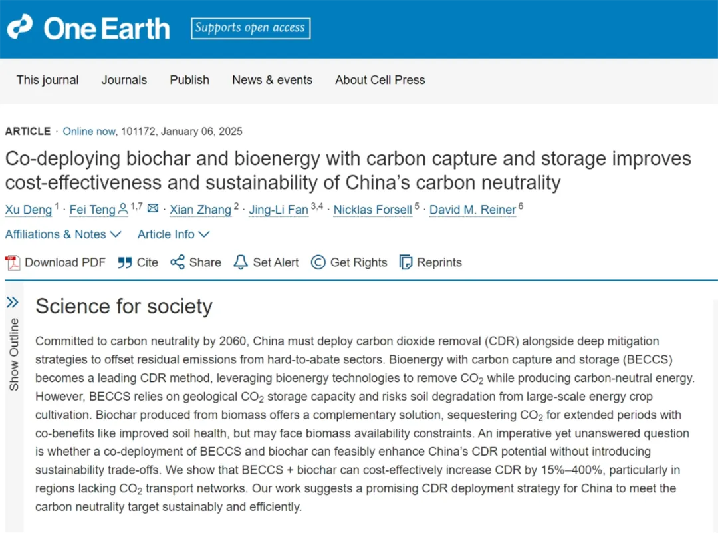720x534 pixels.
Task: Click the copyright Get Rights icon
Action: (x=318, y=262)
